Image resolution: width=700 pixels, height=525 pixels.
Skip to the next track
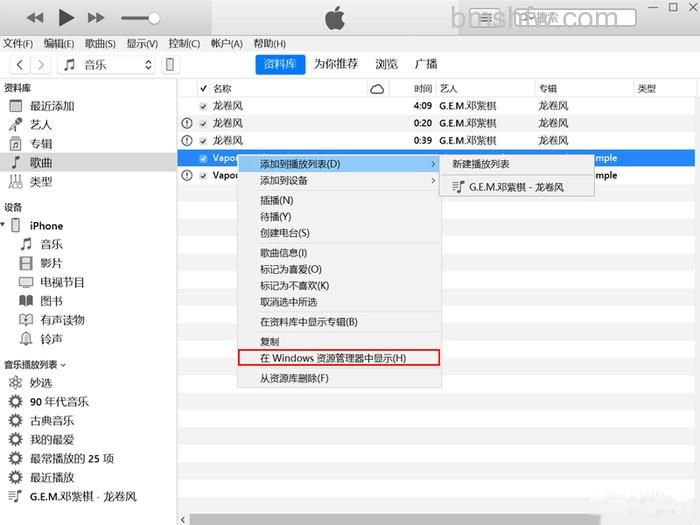pos(96,18)
